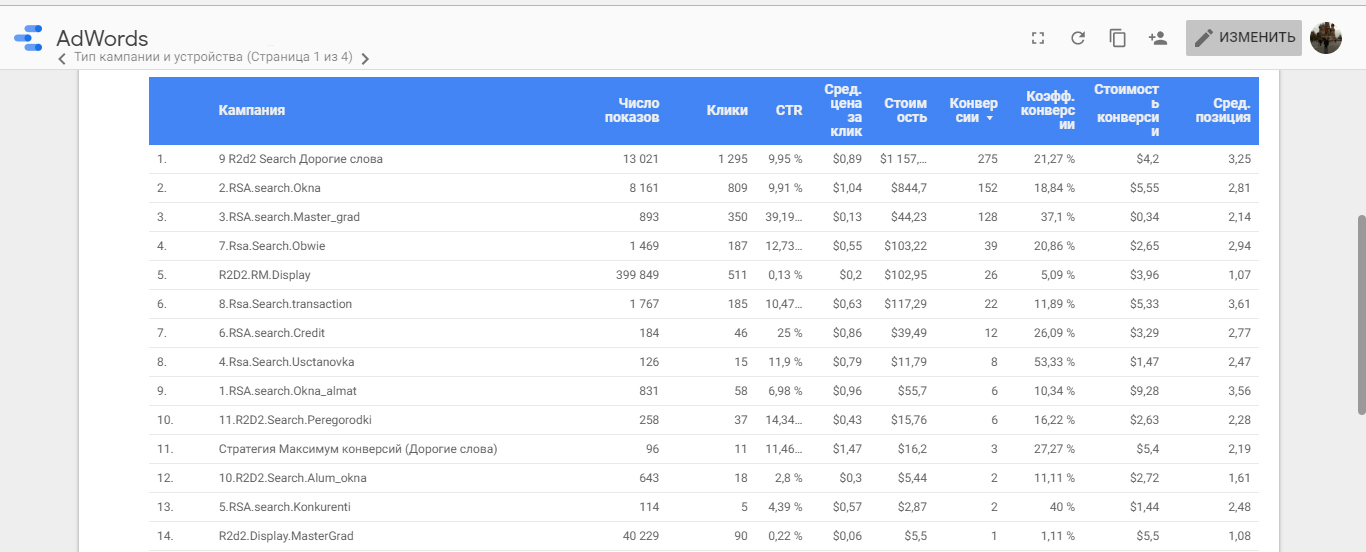This screenshot has width=1366, height=552.
Task: Sort by Число показов column
Action: (632, 110)
